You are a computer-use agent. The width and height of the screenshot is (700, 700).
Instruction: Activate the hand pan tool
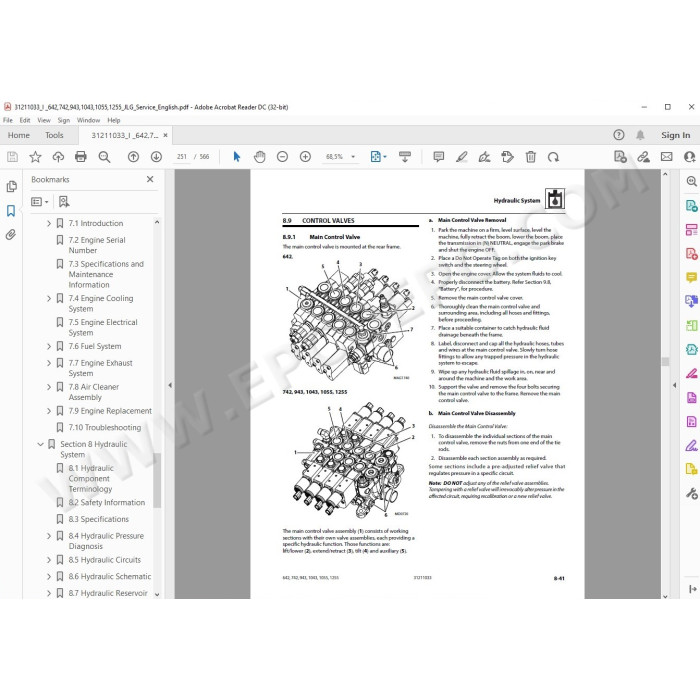click(x=259, y=157)
